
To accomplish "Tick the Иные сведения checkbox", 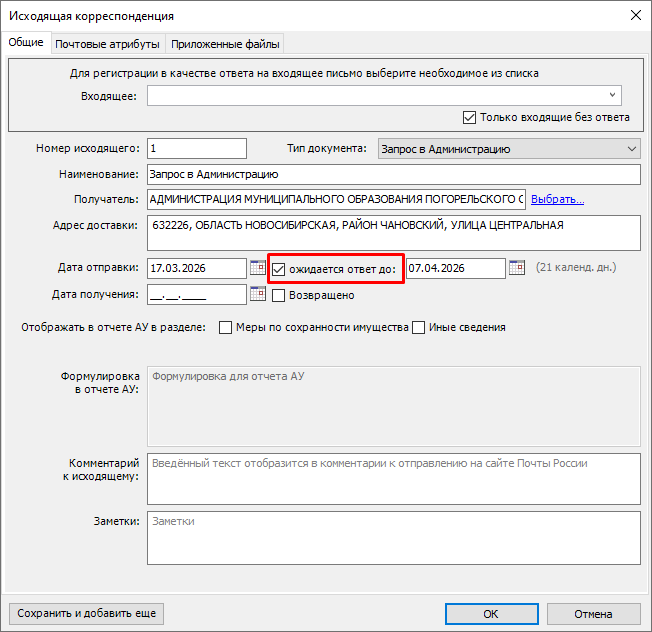I will 419,327.
